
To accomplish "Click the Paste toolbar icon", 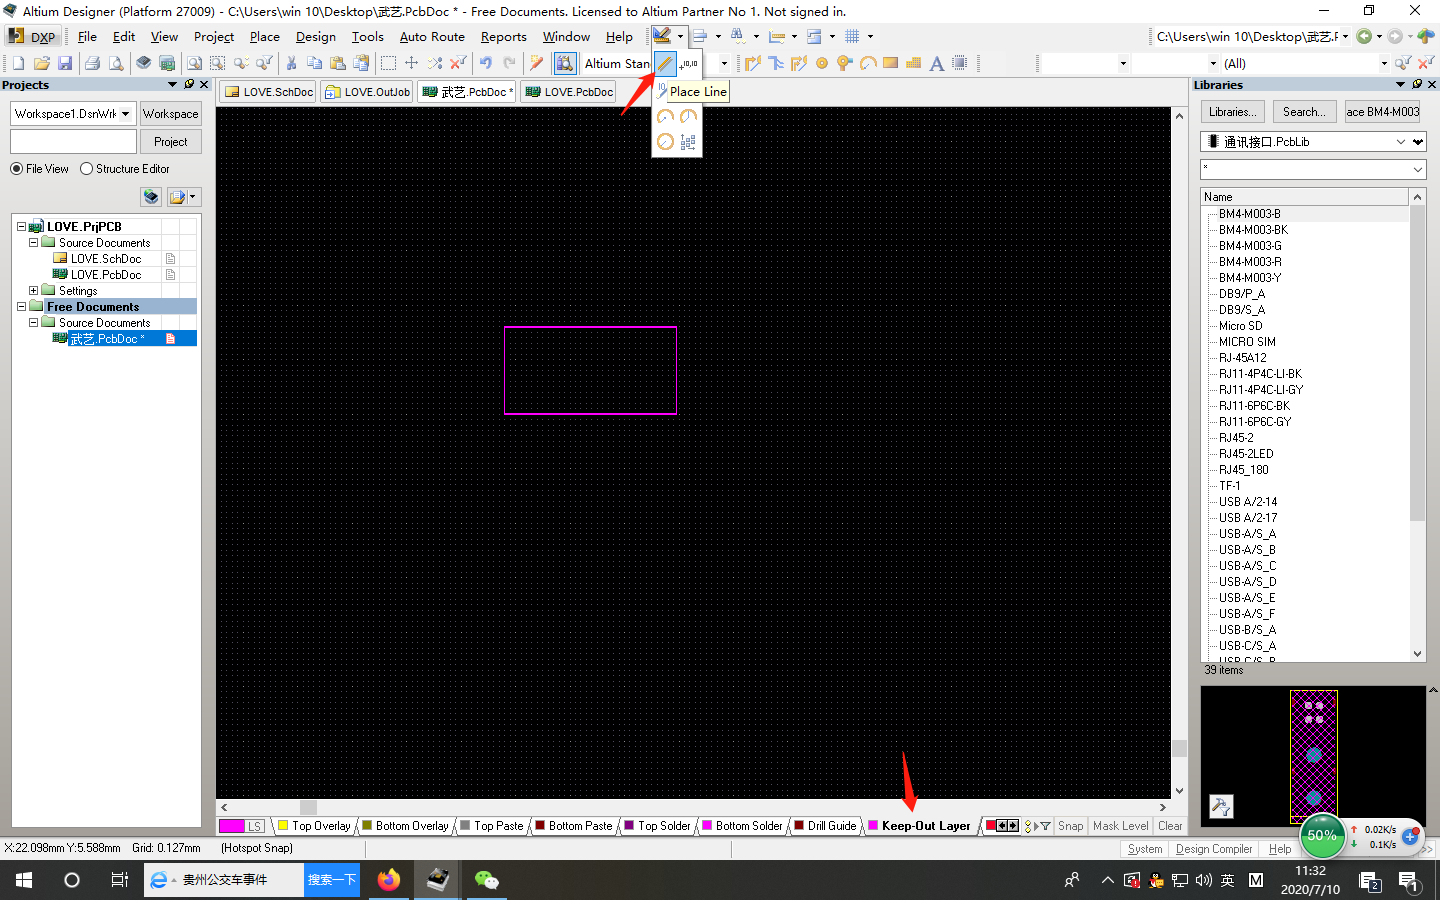I will (337, 63).
